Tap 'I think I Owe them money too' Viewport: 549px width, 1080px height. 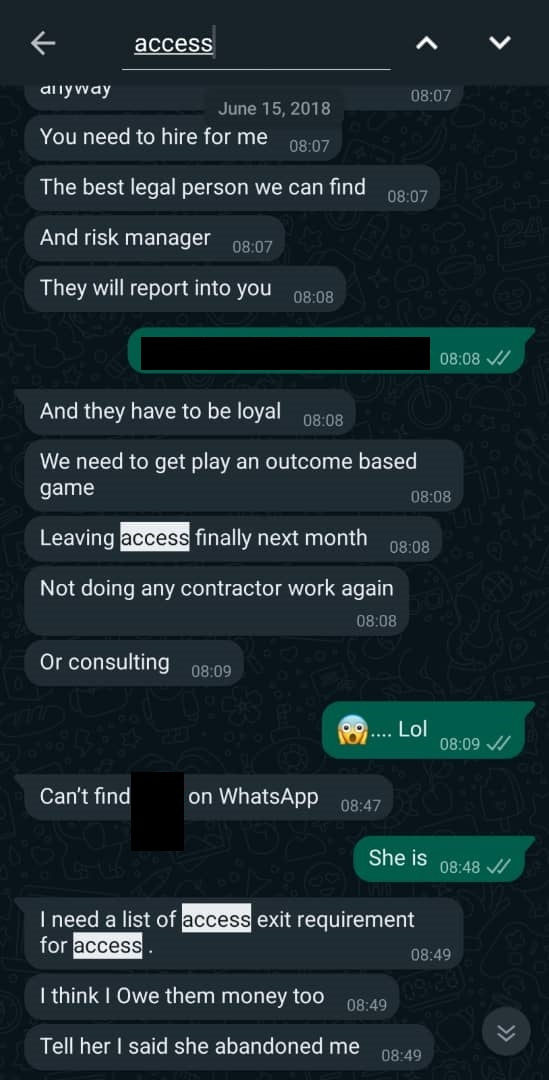[211, 997]
